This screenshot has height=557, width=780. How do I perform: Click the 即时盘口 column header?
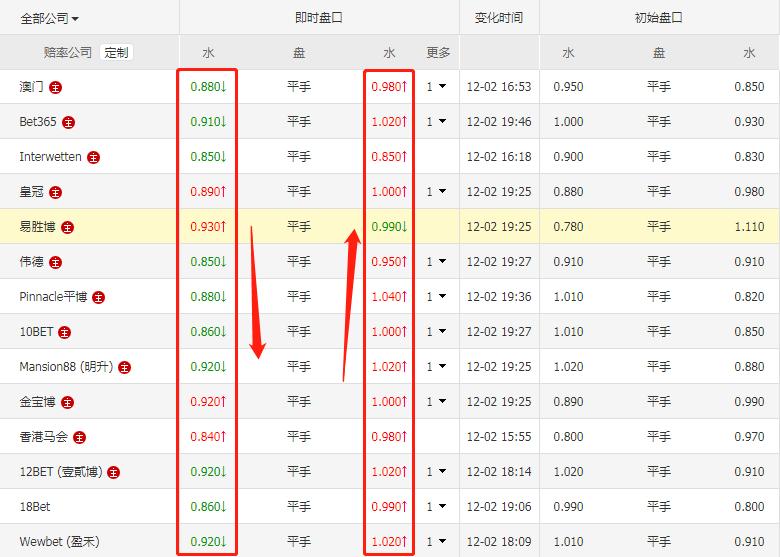pos(319,18)
